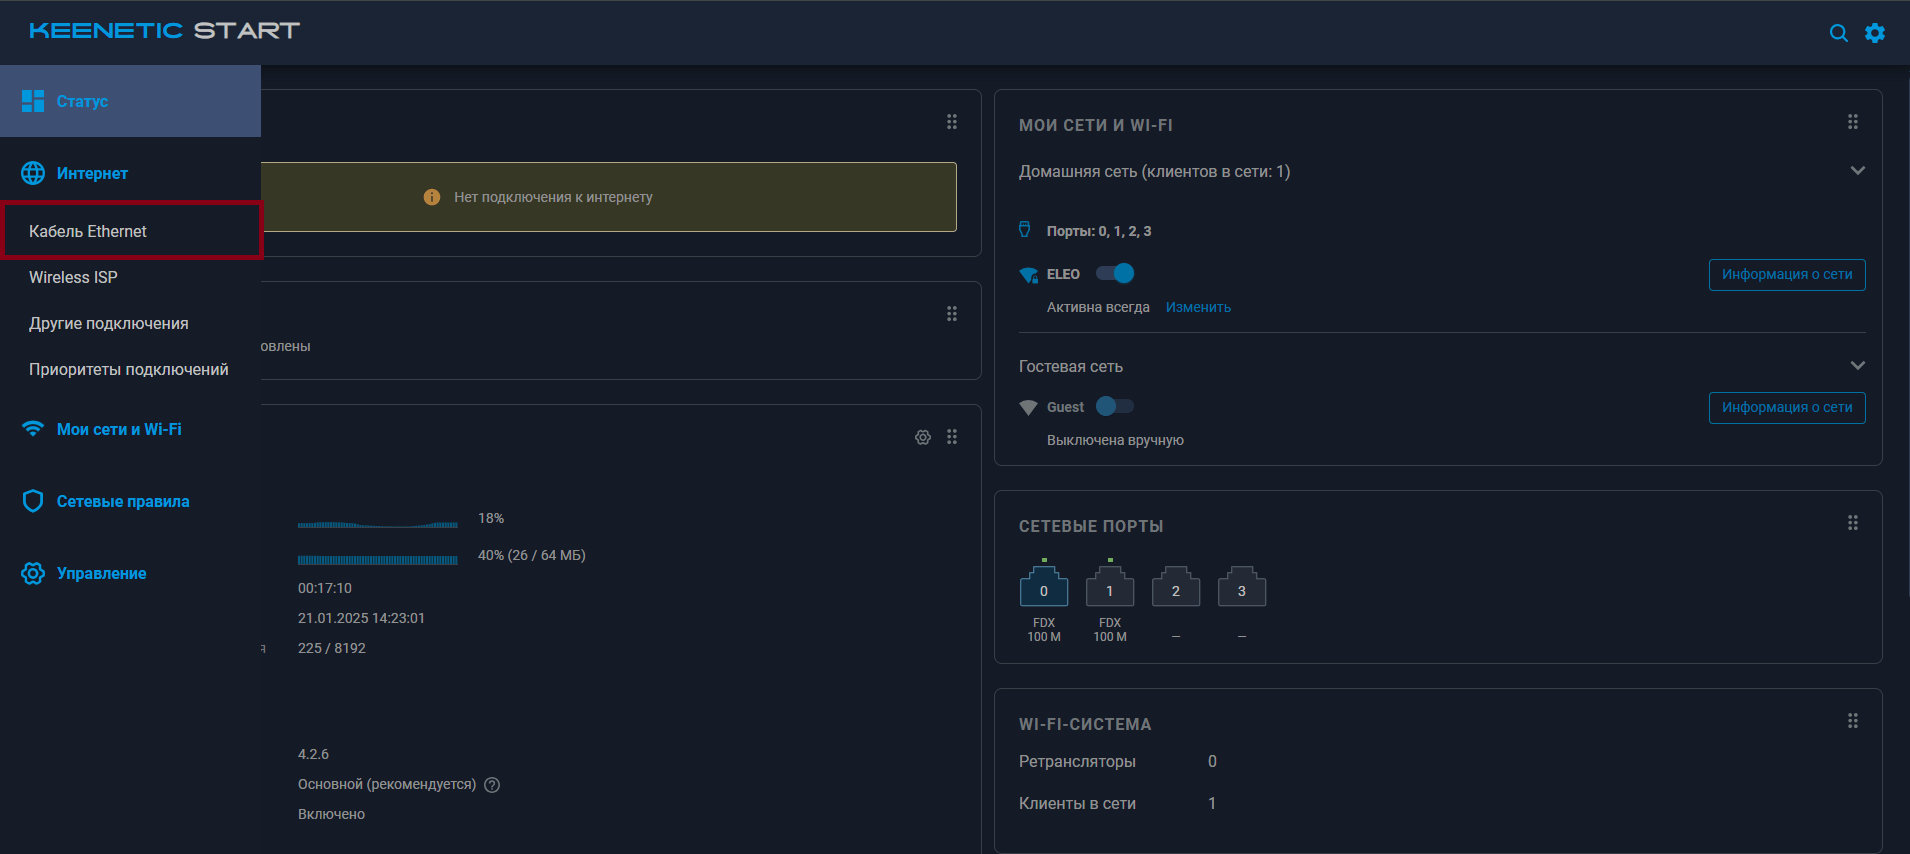
Task: Click network port 3 icon
Action: pos(1242,588)
